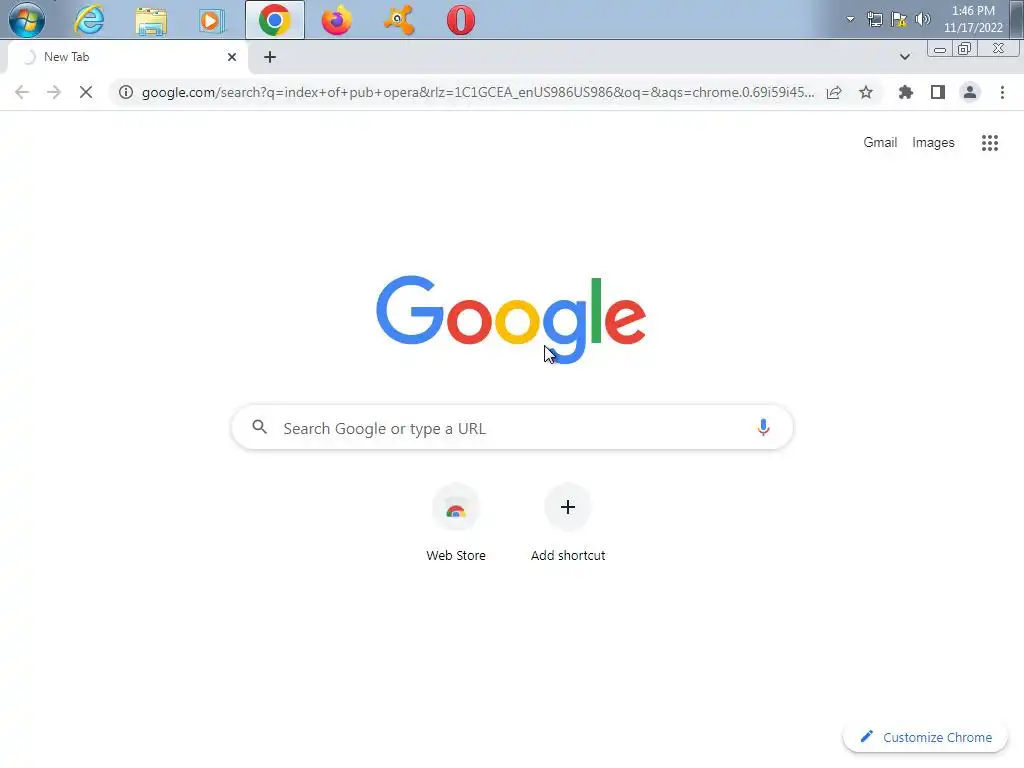This screenshot has width=1024, height=768.
Task: Open Chrome three-dot menu
Action: pos(1002,92)
